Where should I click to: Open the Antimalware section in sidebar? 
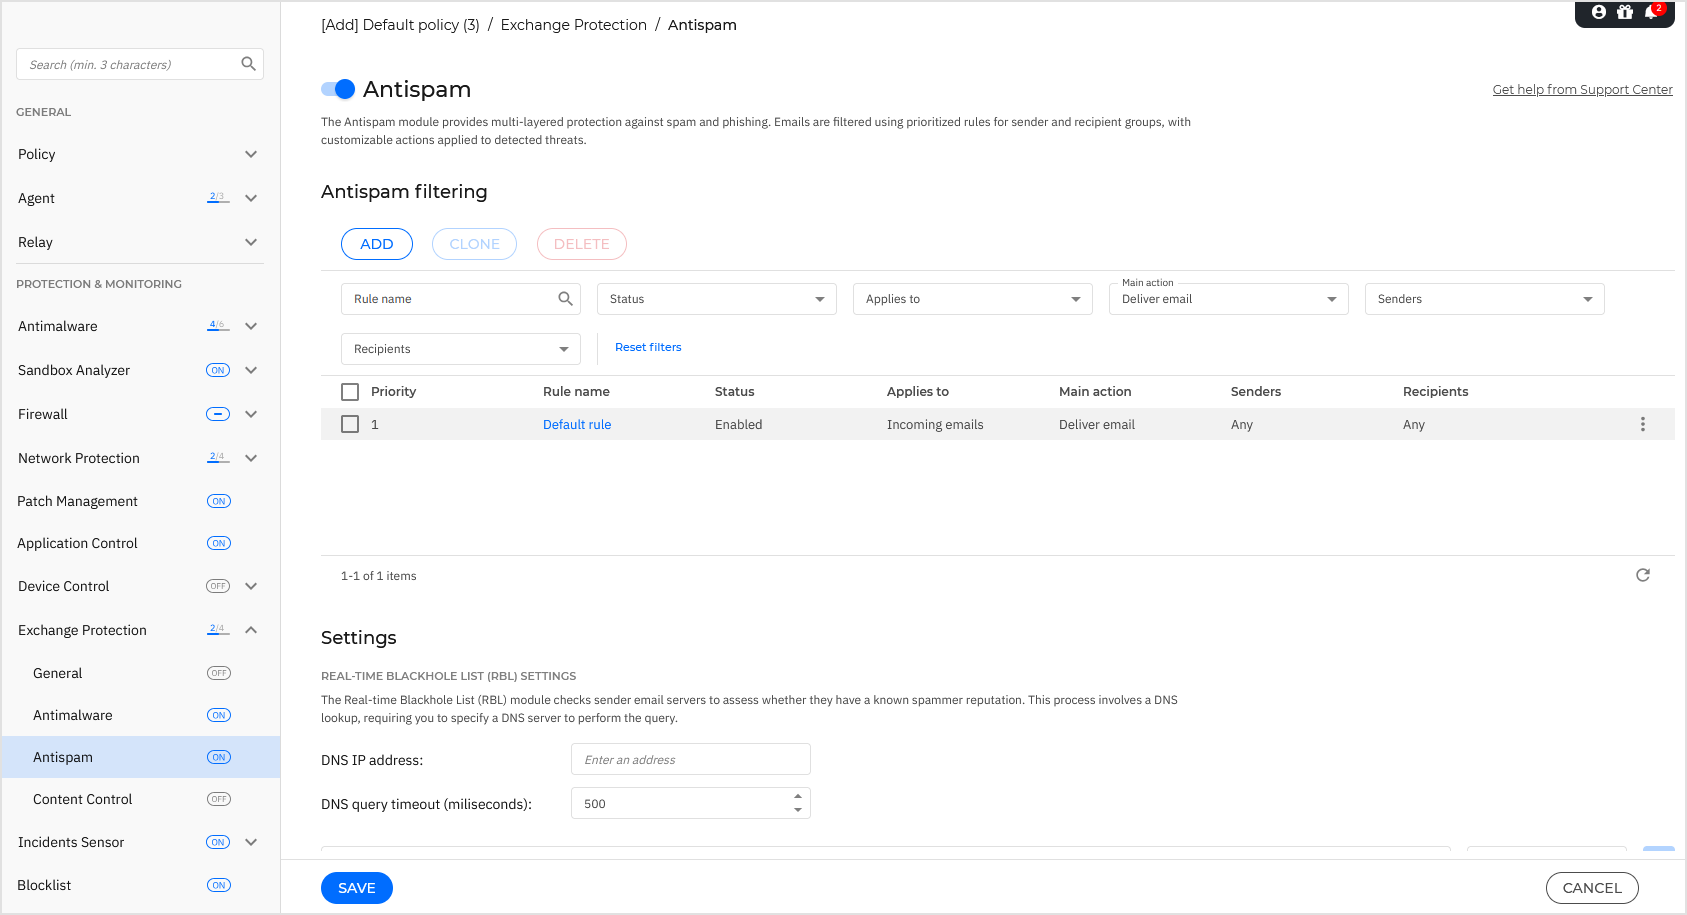(251, 325)
